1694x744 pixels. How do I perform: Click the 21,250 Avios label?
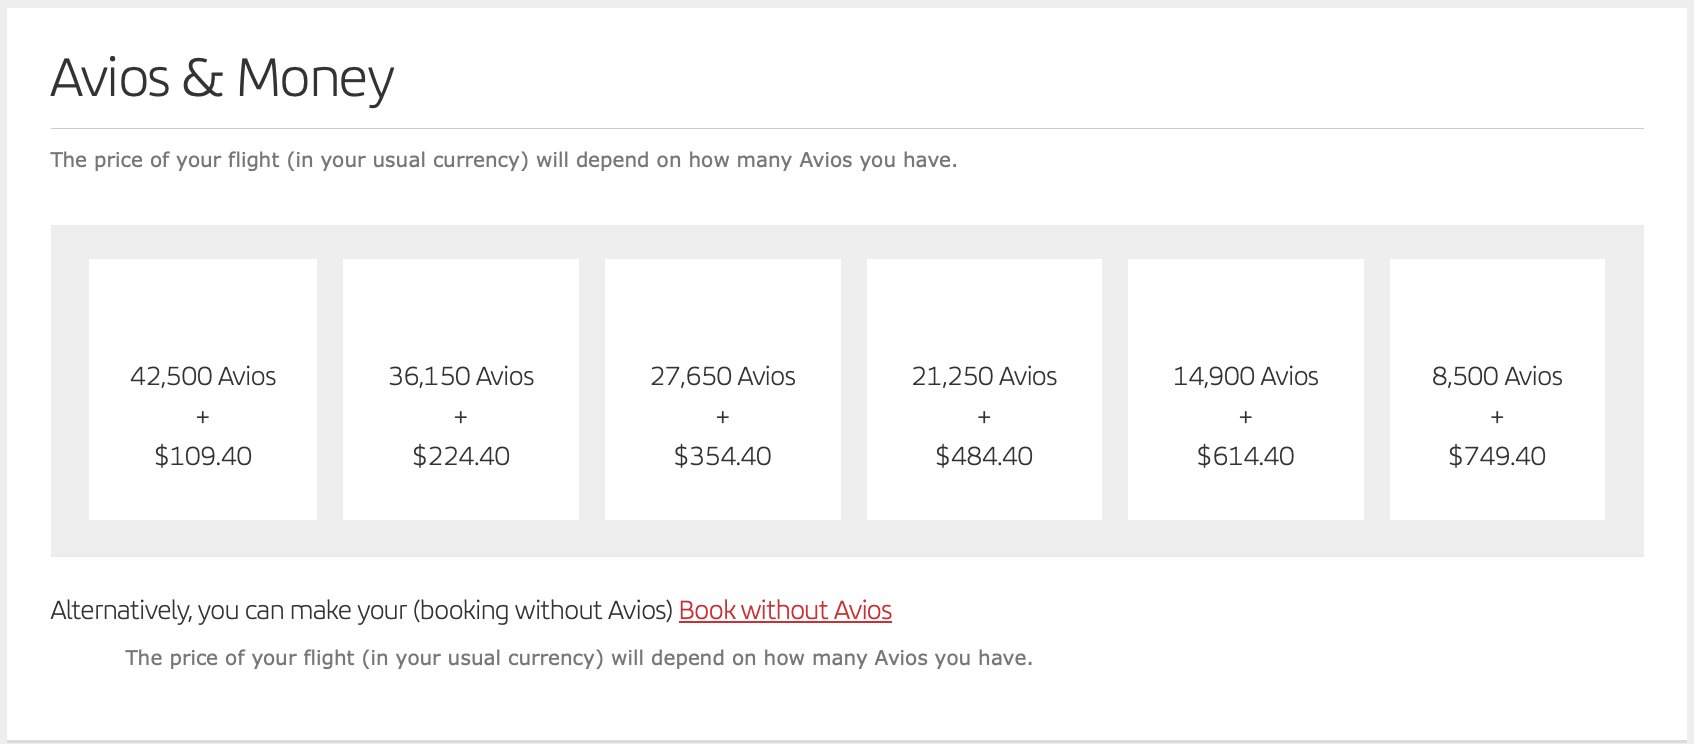[x=984, y=376]
